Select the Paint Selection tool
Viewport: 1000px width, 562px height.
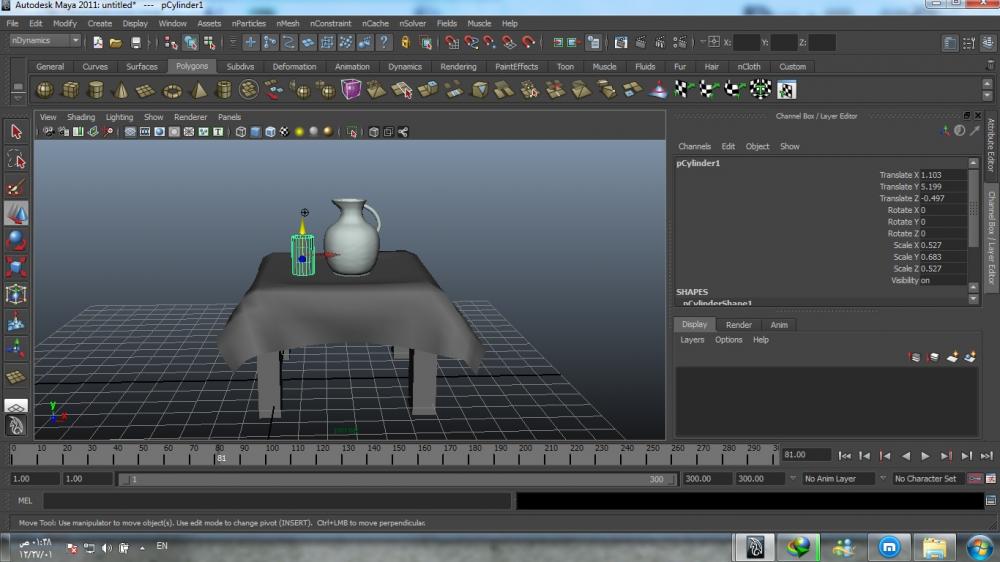16,187
